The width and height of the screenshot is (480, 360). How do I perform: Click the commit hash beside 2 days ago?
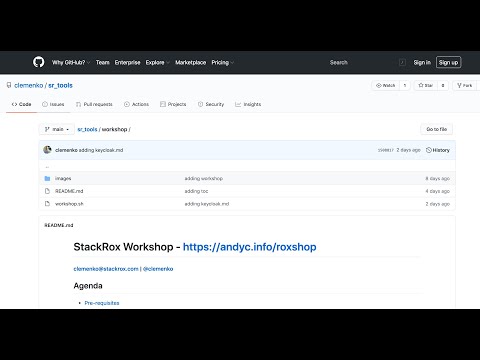[x=386, y=150]
